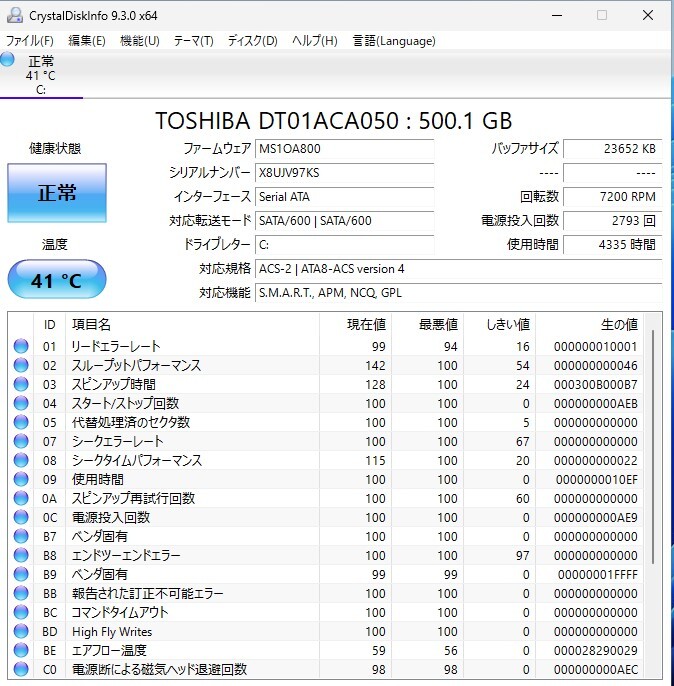Click raw value 000300B000B7
The image size is (674, 686).
(x=596, y=385)
